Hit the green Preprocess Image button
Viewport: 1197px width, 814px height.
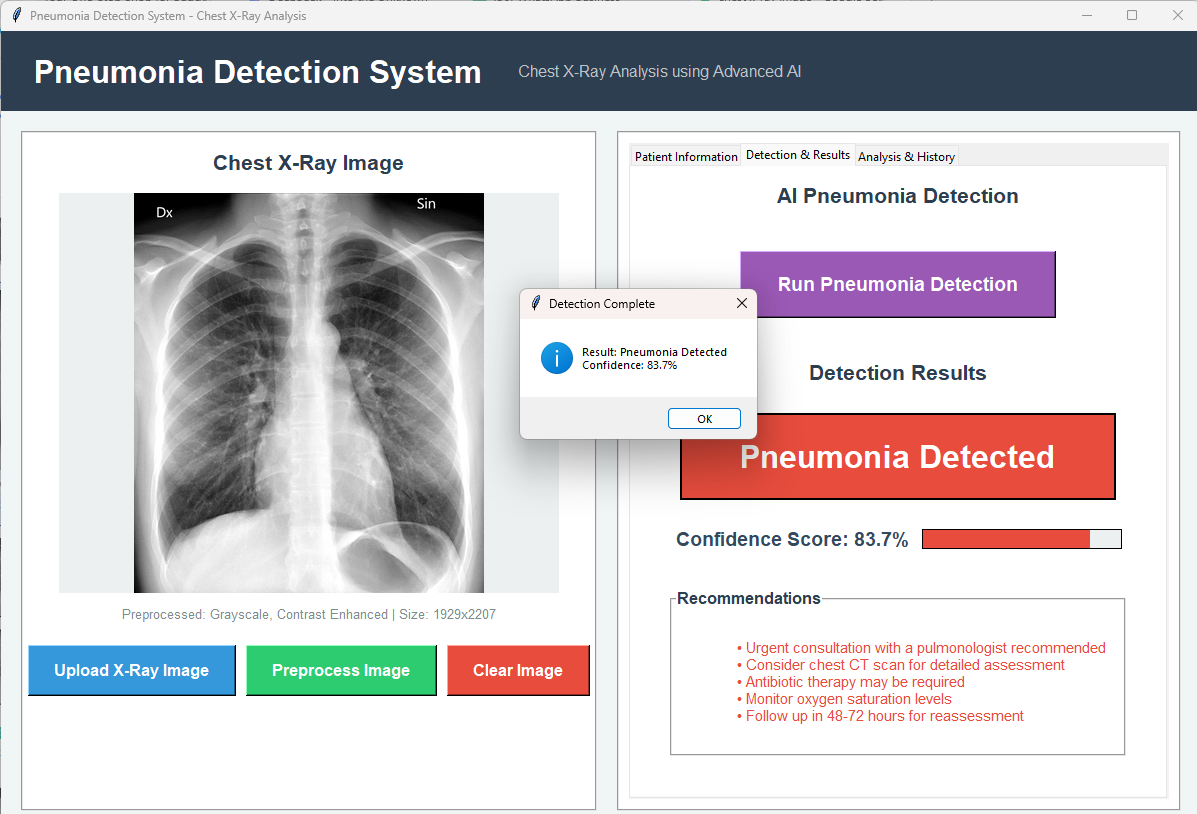pyautogui.click(x=341, y=670)
